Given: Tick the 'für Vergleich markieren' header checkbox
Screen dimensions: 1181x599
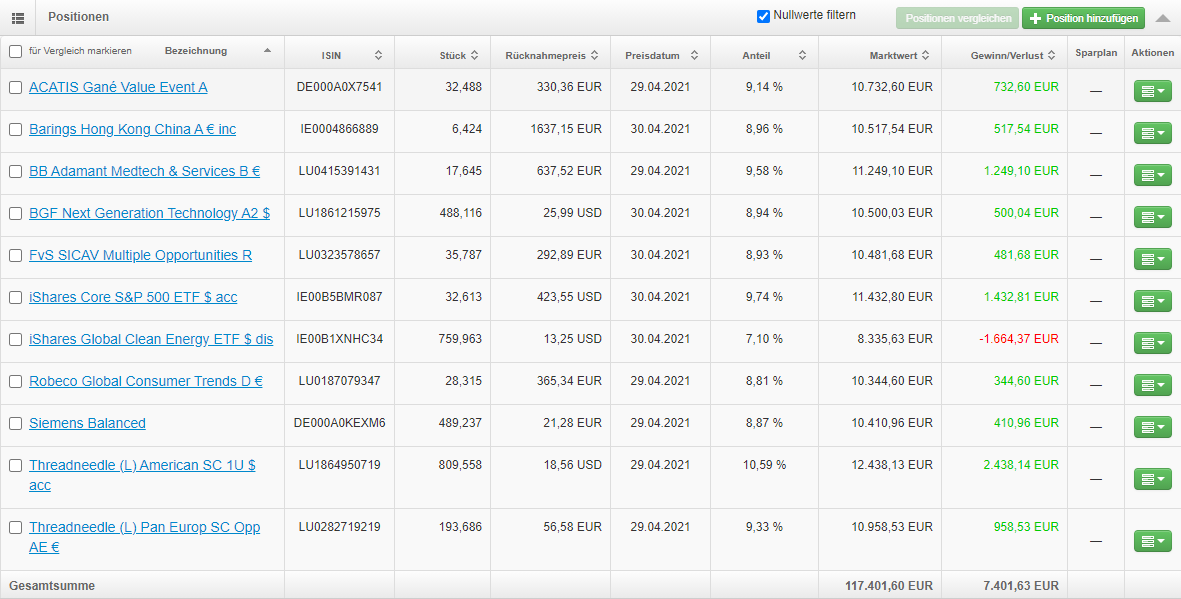Looking at the screenshot, I should (15, 51).
